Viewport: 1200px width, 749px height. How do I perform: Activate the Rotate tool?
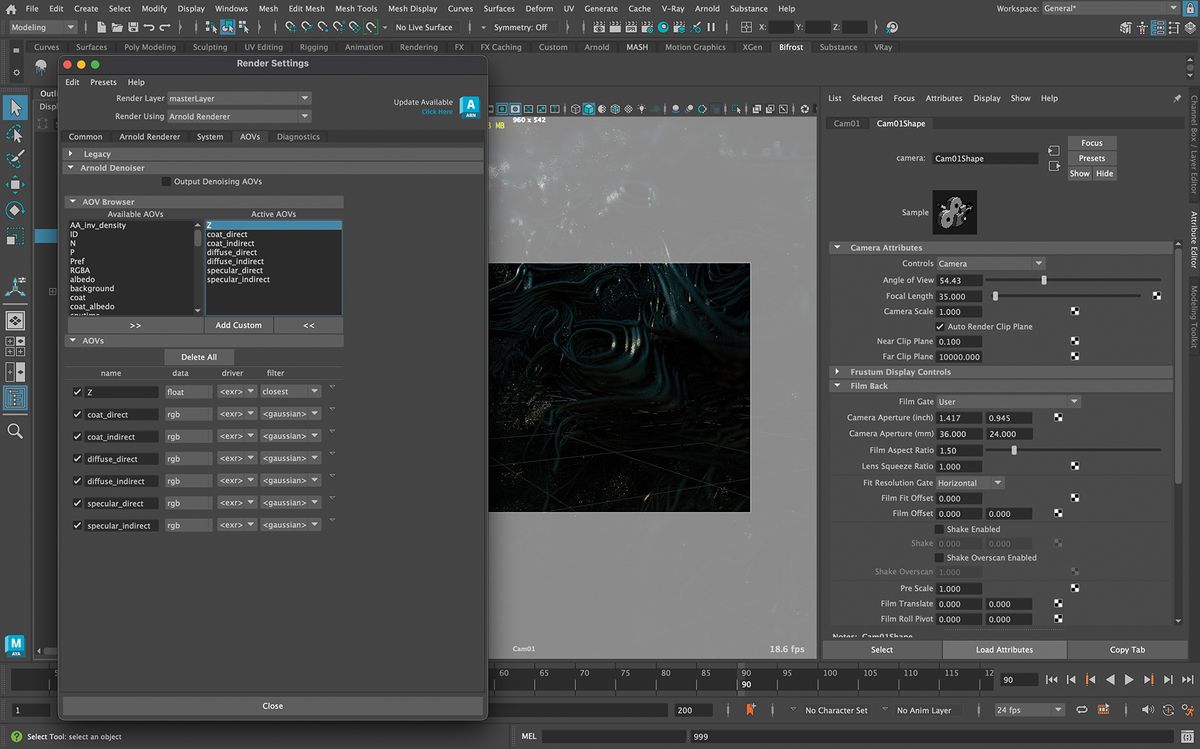tap(15, 210)
